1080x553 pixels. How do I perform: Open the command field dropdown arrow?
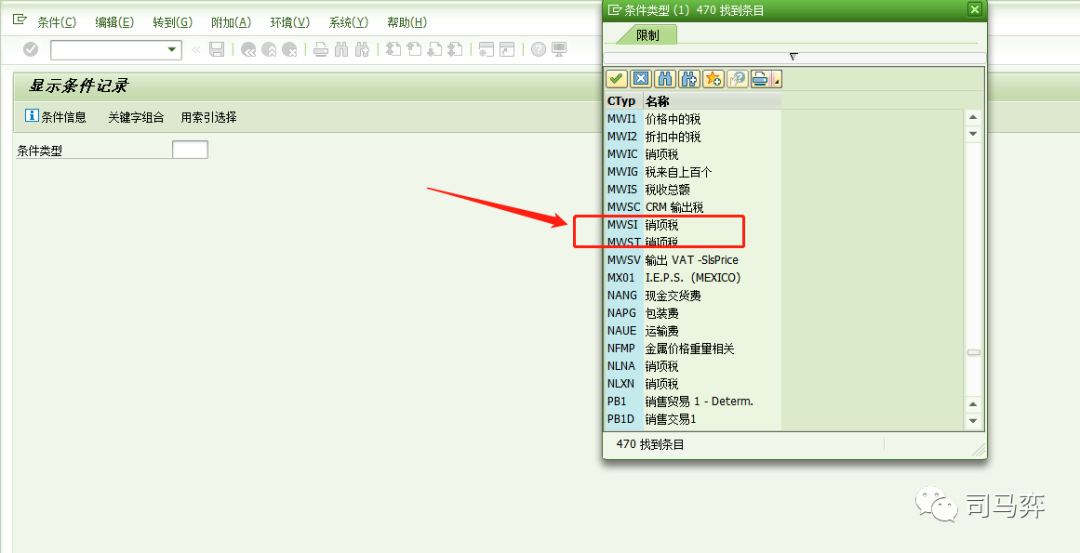click(172, 50)
